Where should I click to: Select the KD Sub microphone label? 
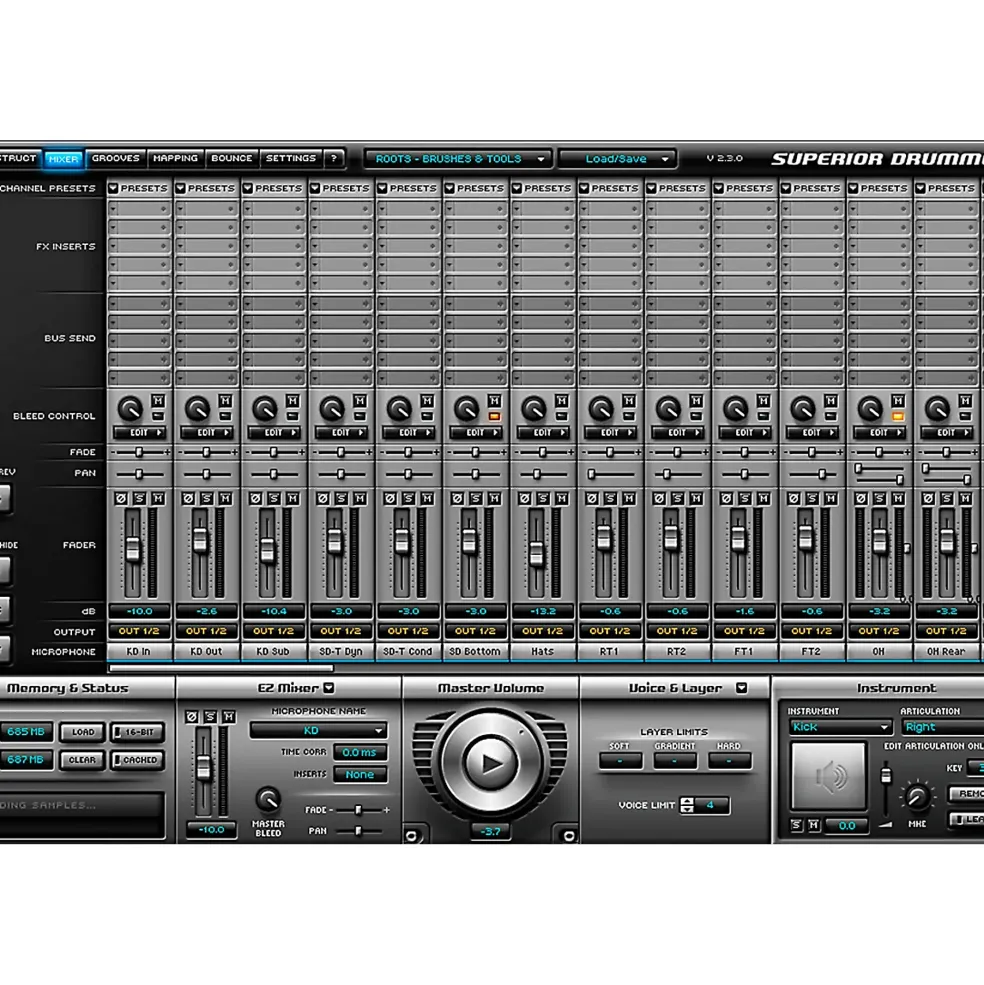[273, 651]
